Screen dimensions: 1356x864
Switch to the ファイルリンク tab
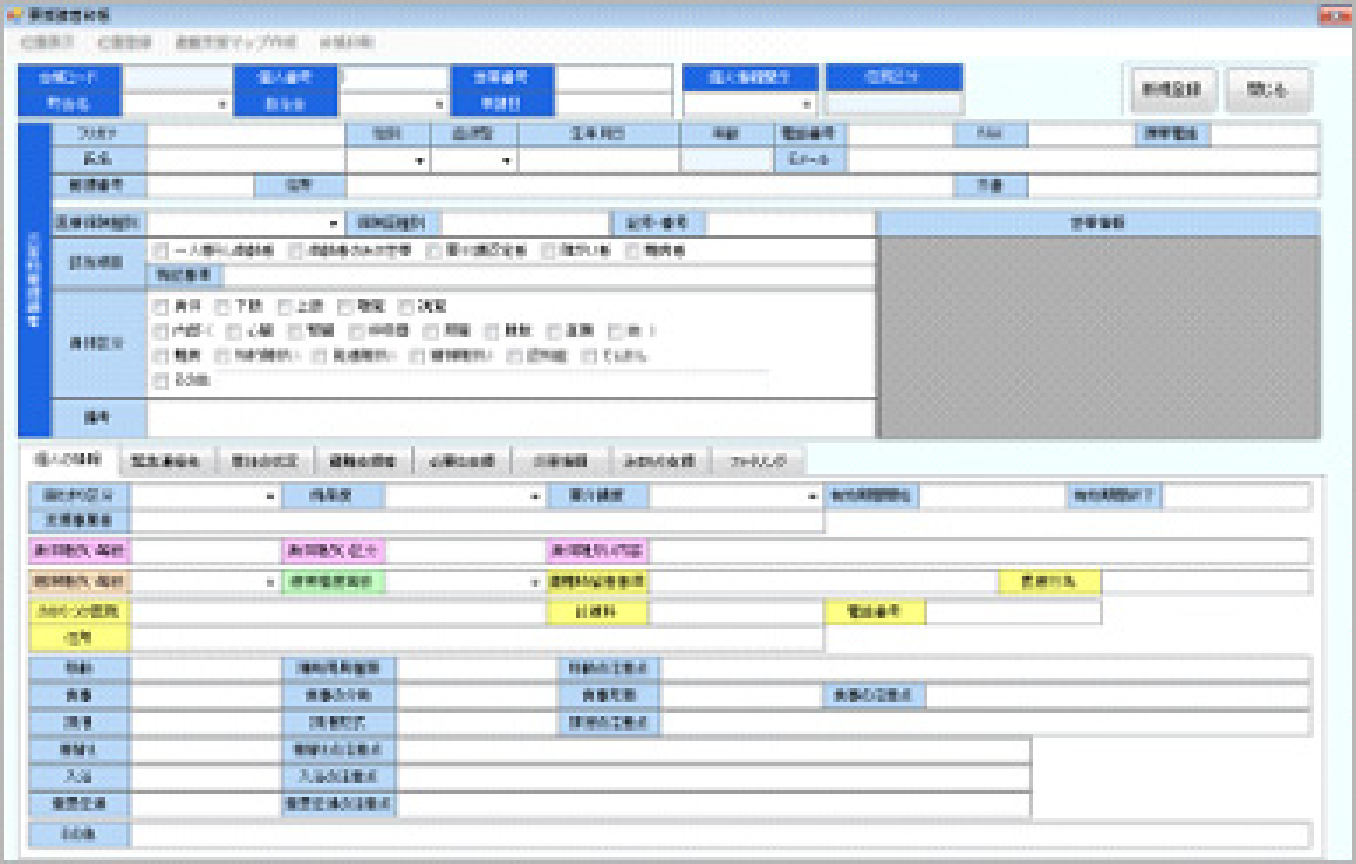pos(759,461)
